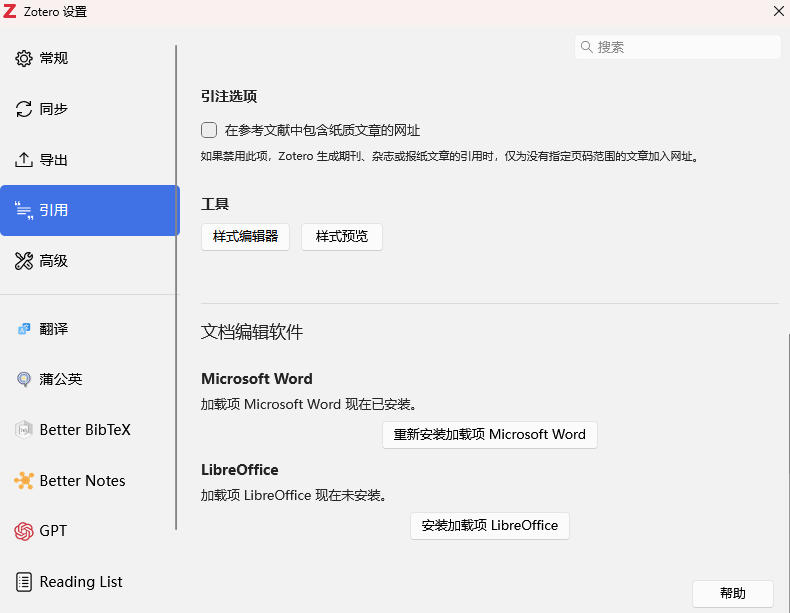Click text '加载项 LibreOffice 现在未安装'
This screenshot has height=613, width=790.
tap(294, 496)
